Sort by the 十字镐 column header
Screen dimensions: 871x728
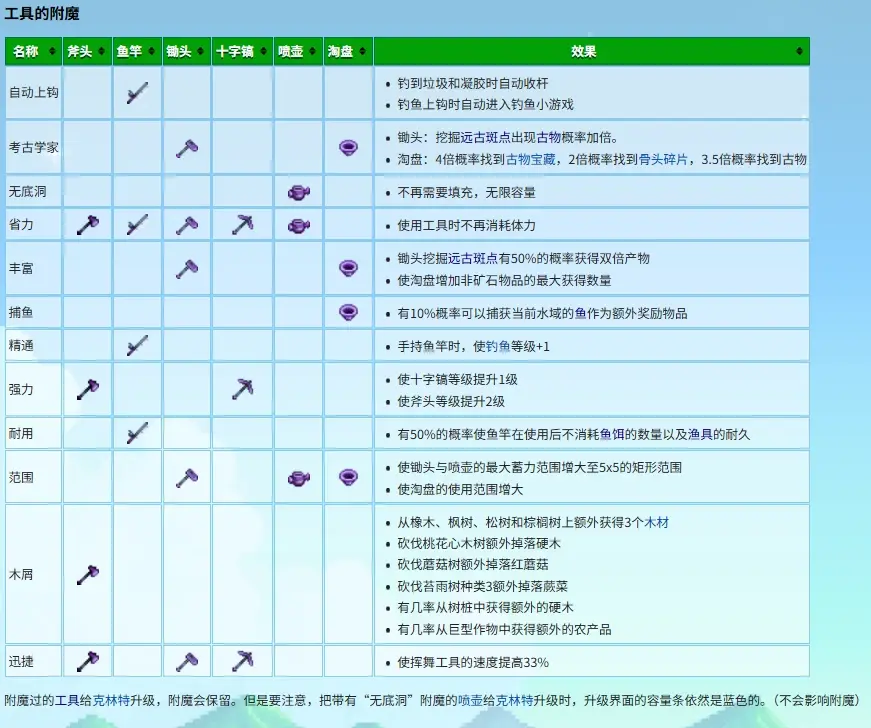click(241, 51)
